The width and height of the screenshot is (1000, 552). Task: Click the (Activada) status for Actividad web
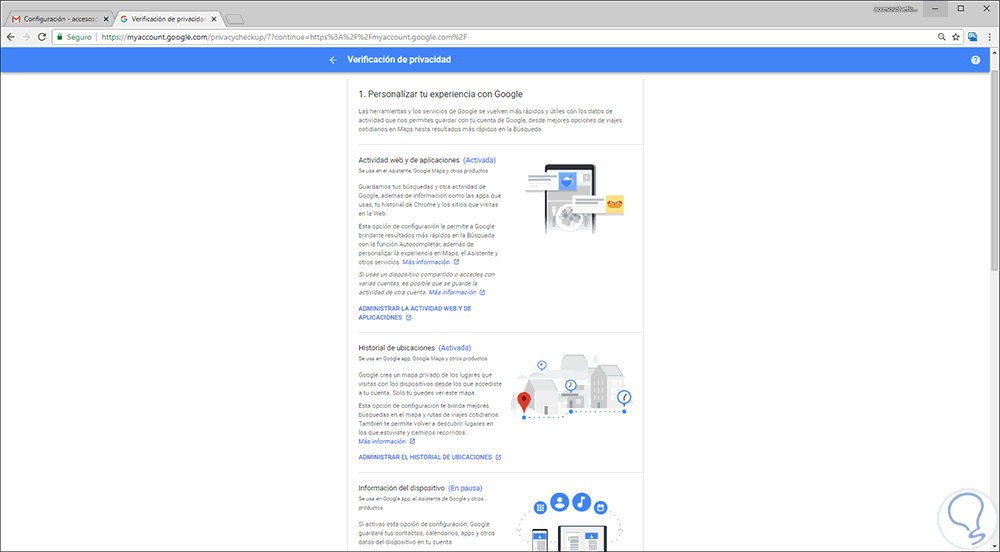[x=479, y=160]
